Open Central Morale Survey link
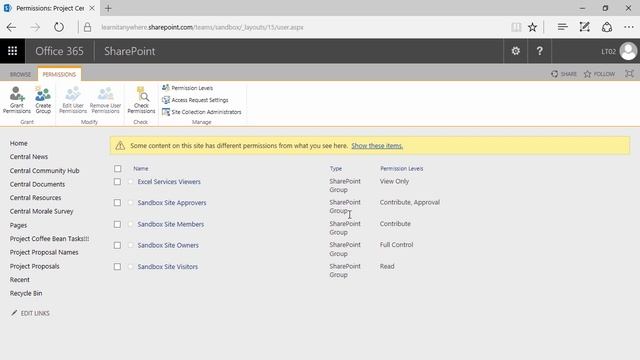640x360 pixels. (x=41, y=211)
